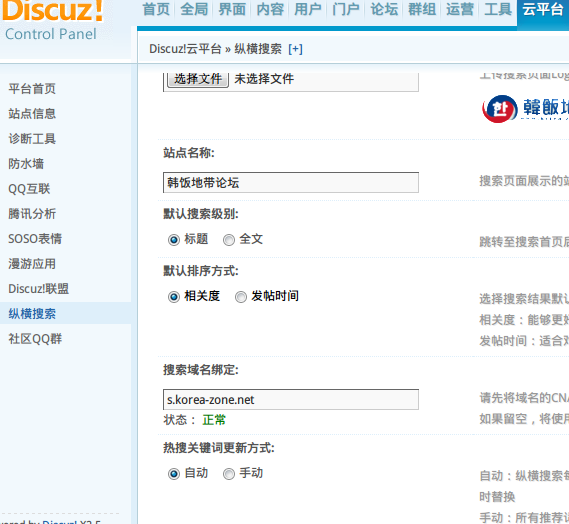Open the 界面 top navigation tab
This screenshot has height=524, width=569.
pos(232,9)
